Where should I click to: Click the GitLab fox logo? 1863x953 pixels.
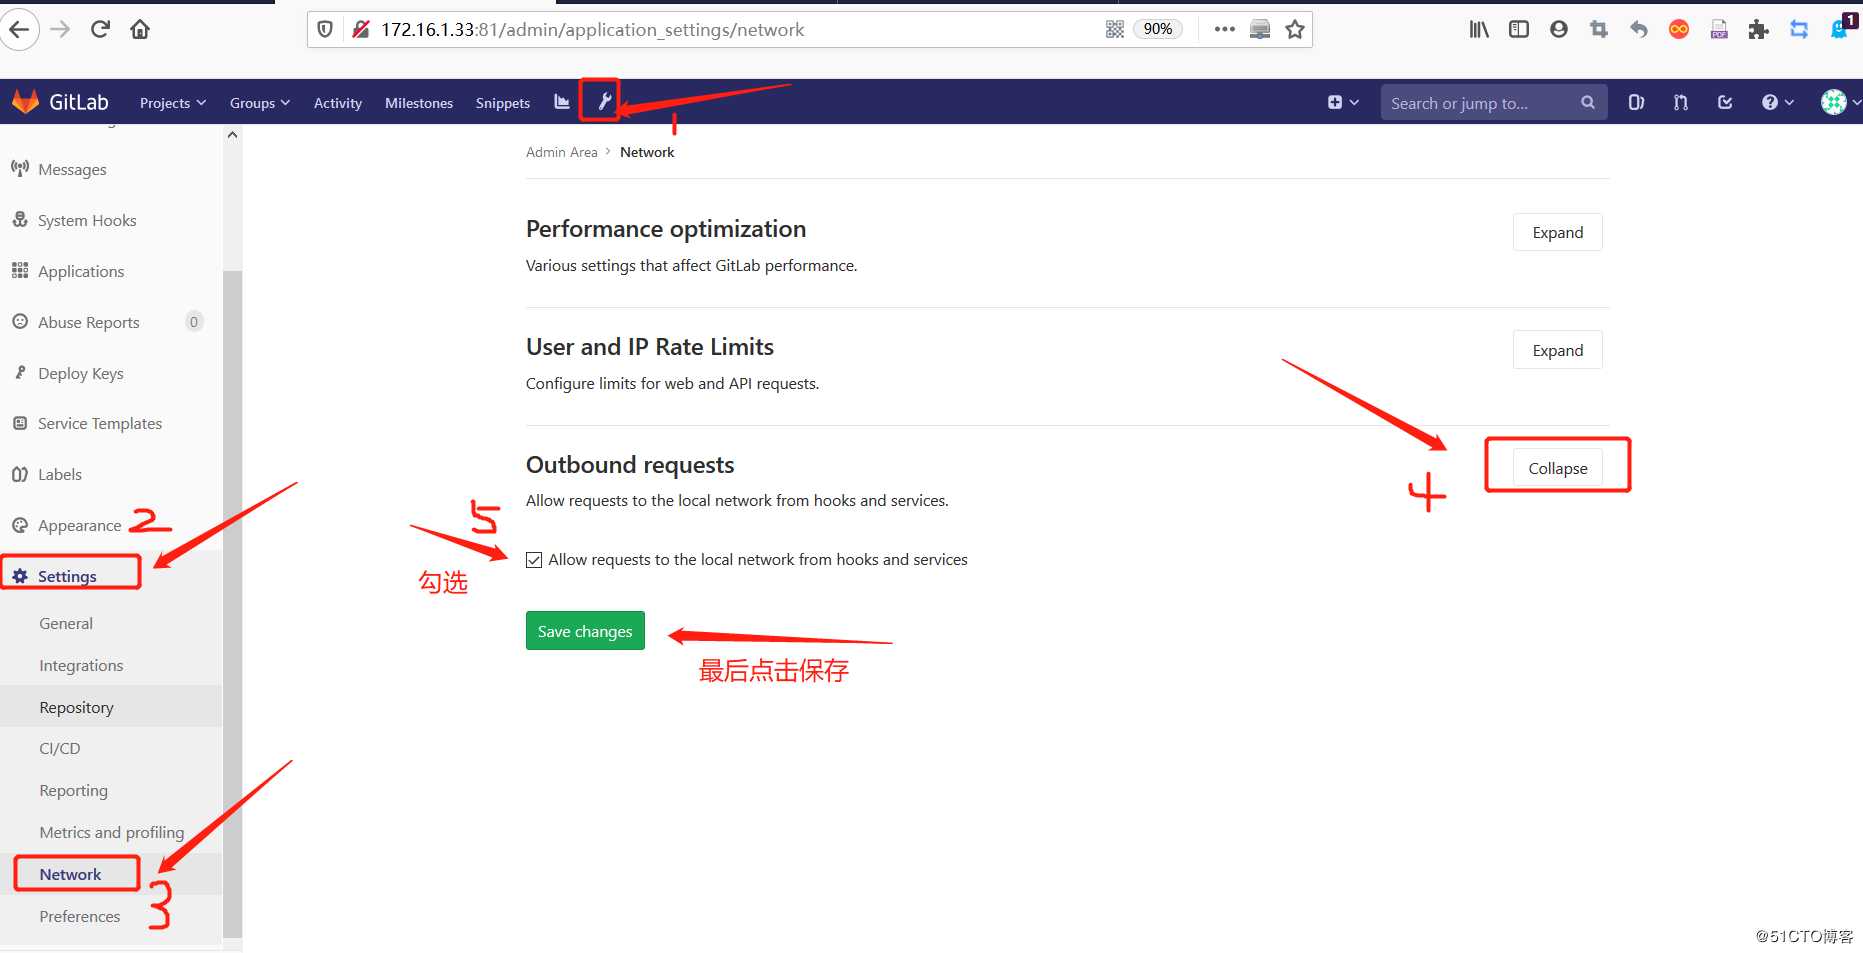click(25, 101)
